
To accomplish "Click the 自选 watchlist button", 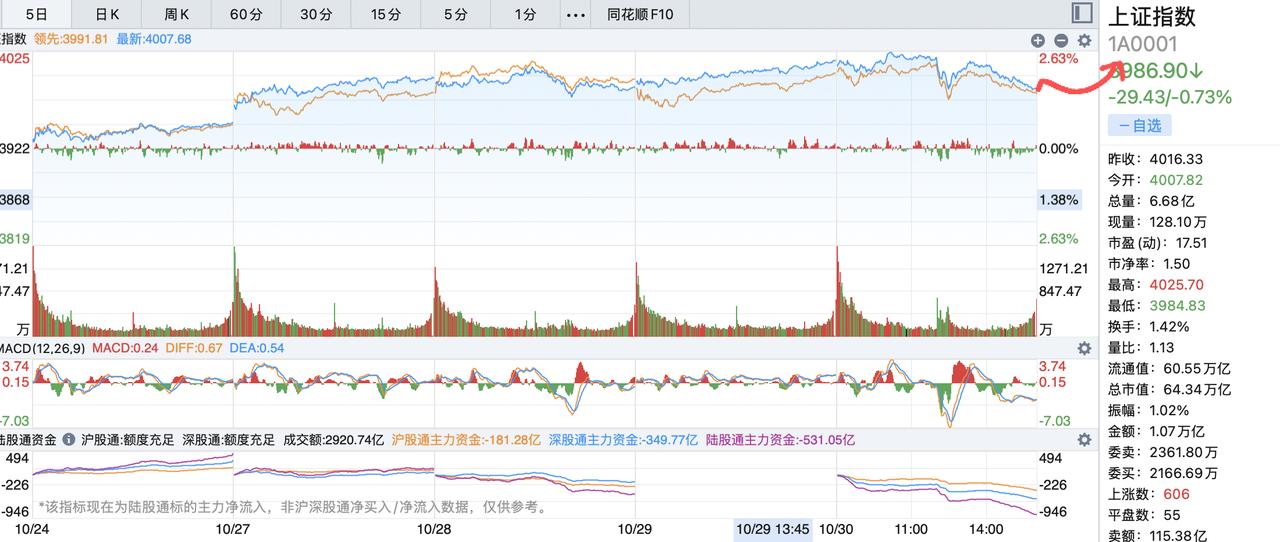I will point(1139,125).
